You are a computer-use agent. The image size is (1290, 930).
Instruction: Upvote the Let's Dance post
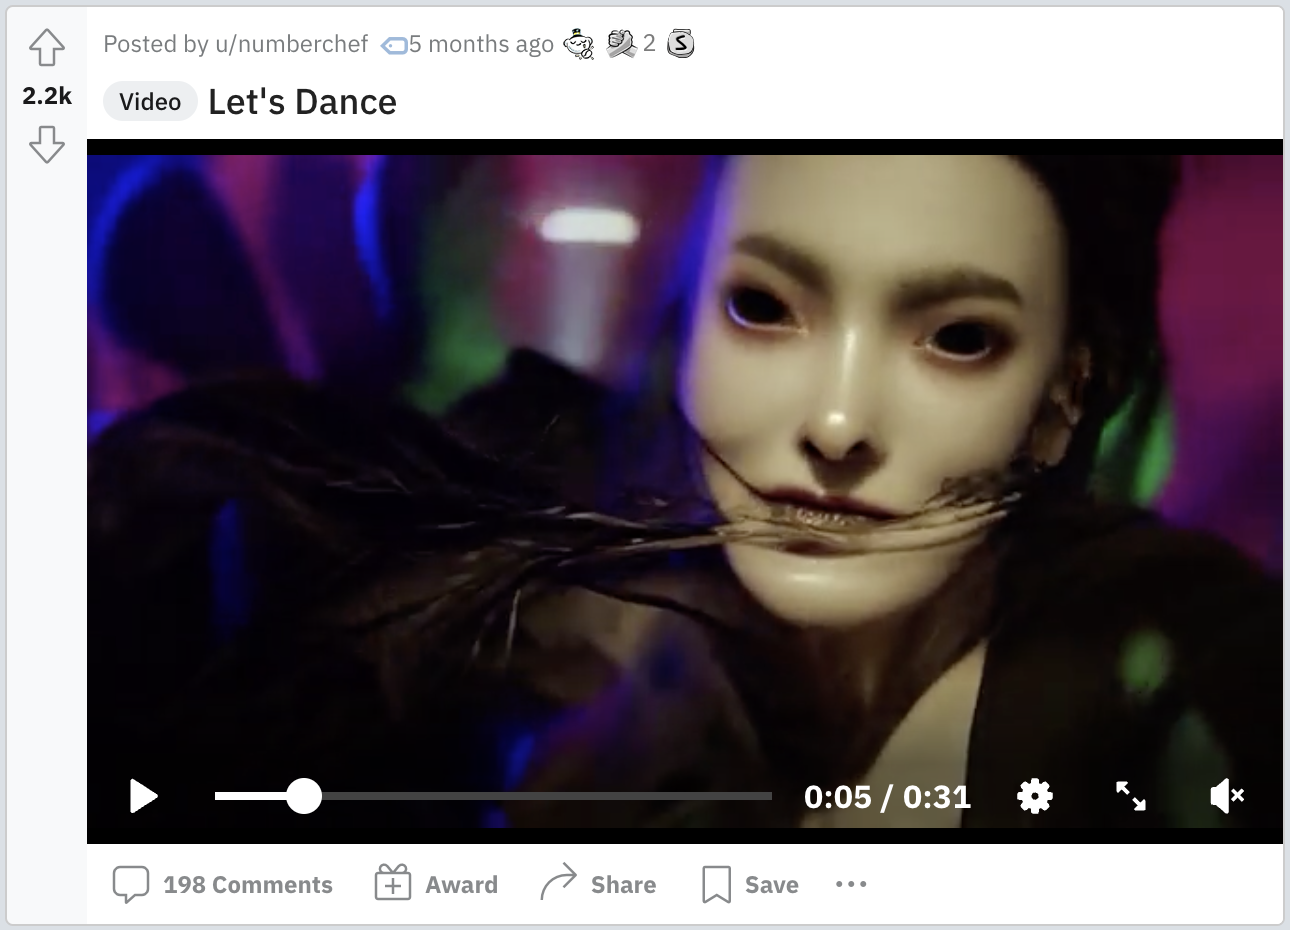coord(47,48)
